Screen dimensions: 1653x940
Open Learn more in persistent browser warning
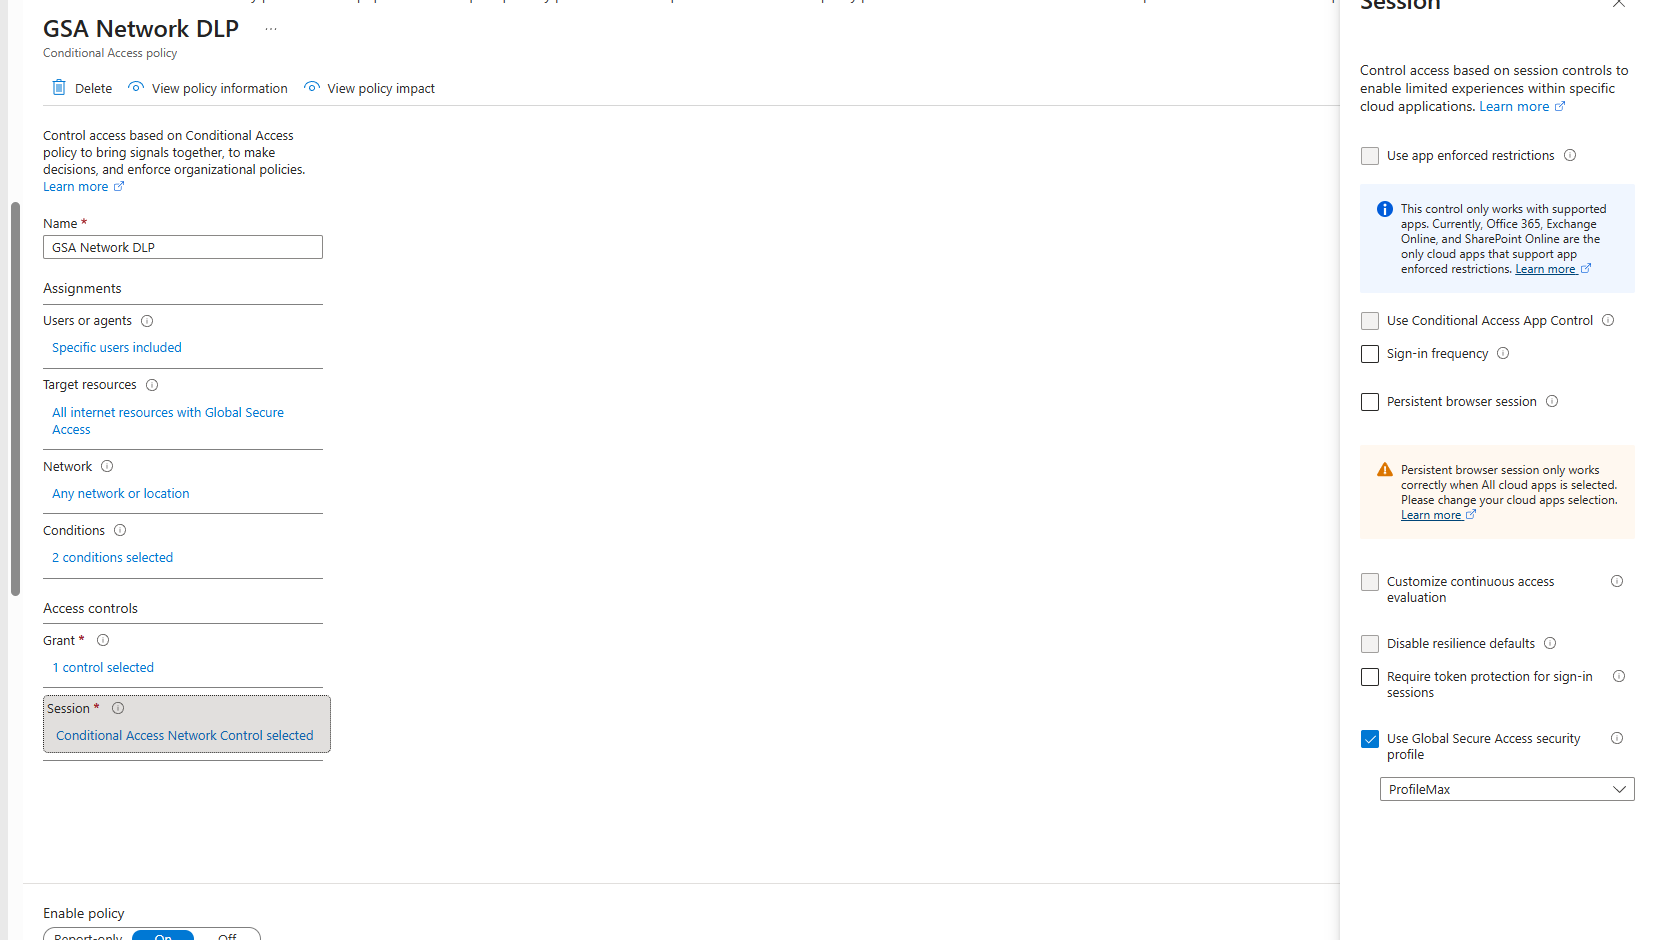coord(1438,516)
